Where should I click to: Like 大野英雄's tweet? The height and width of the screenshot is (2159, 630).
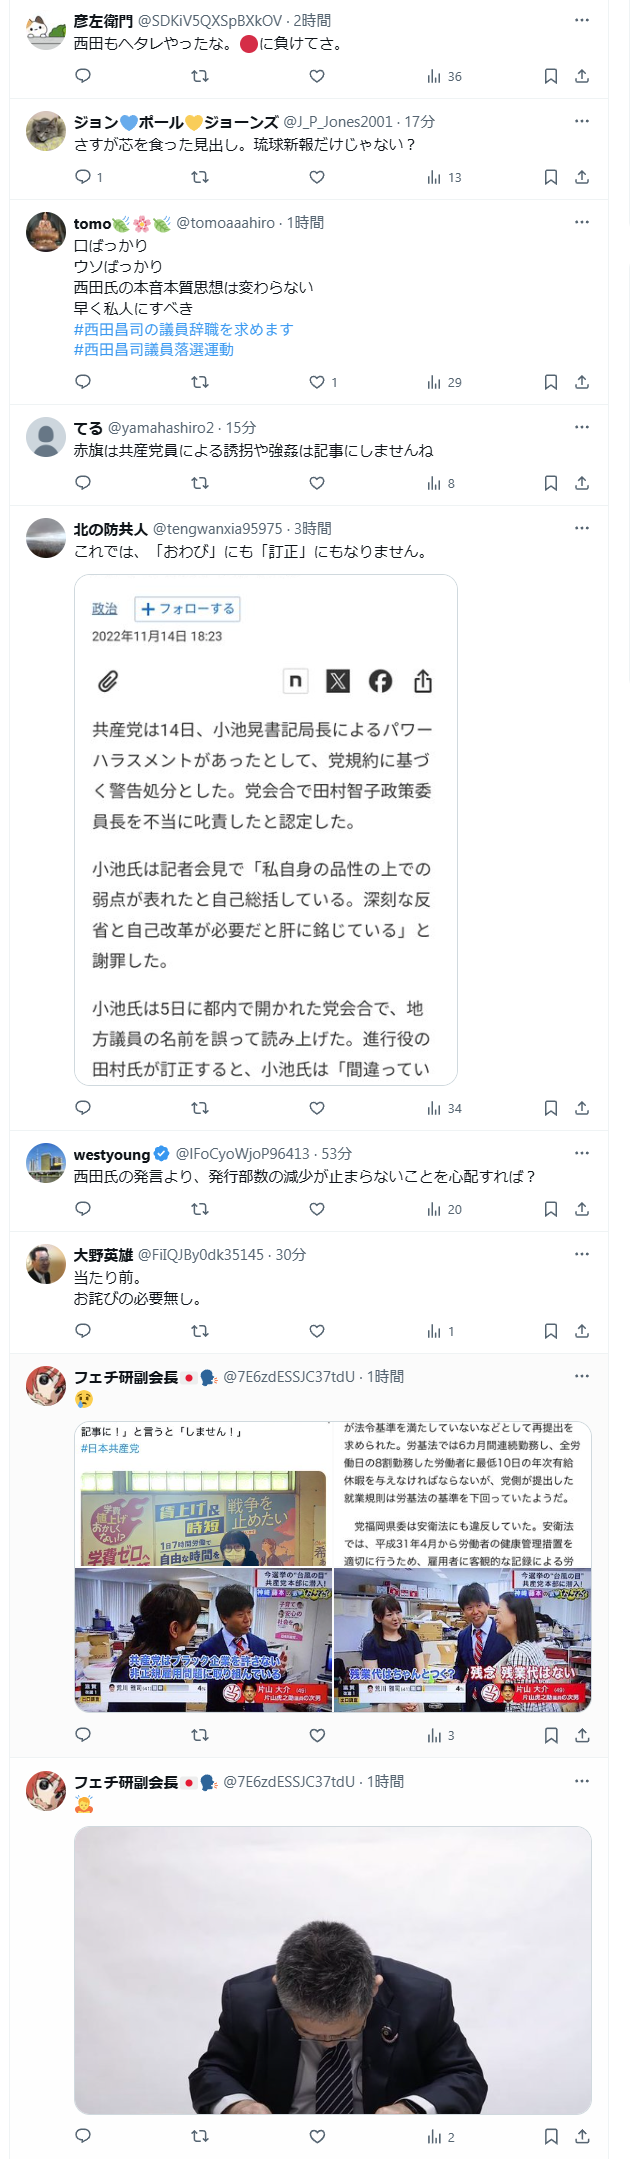pyautogui.click(x=317, y=1331)
